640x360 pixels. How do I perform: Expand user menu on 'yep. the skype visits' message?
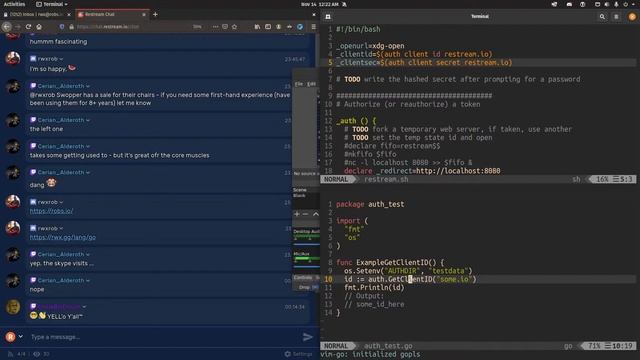click(x=88, y=254)
